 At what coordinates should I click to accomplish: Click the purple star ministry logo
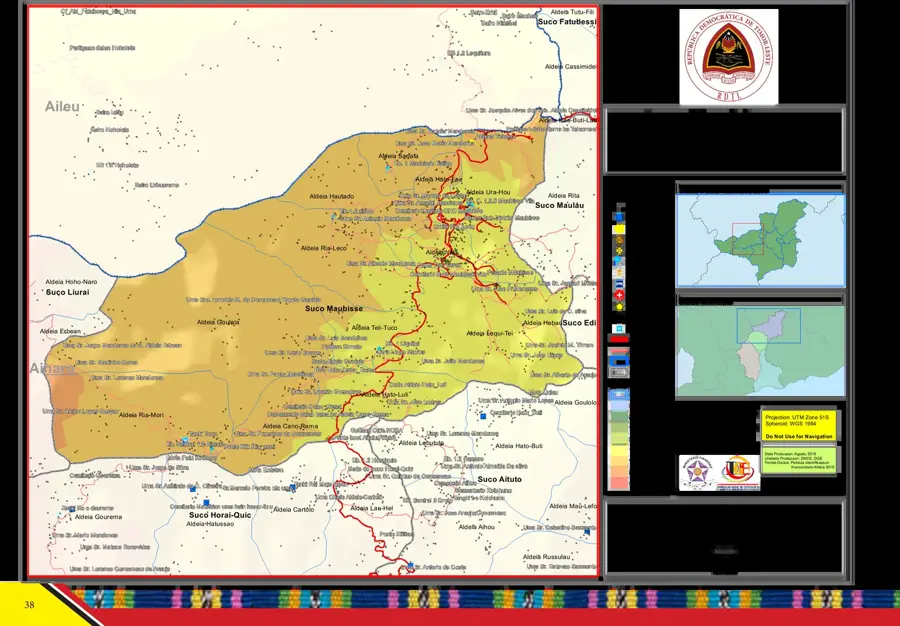(x=697, y=473)
